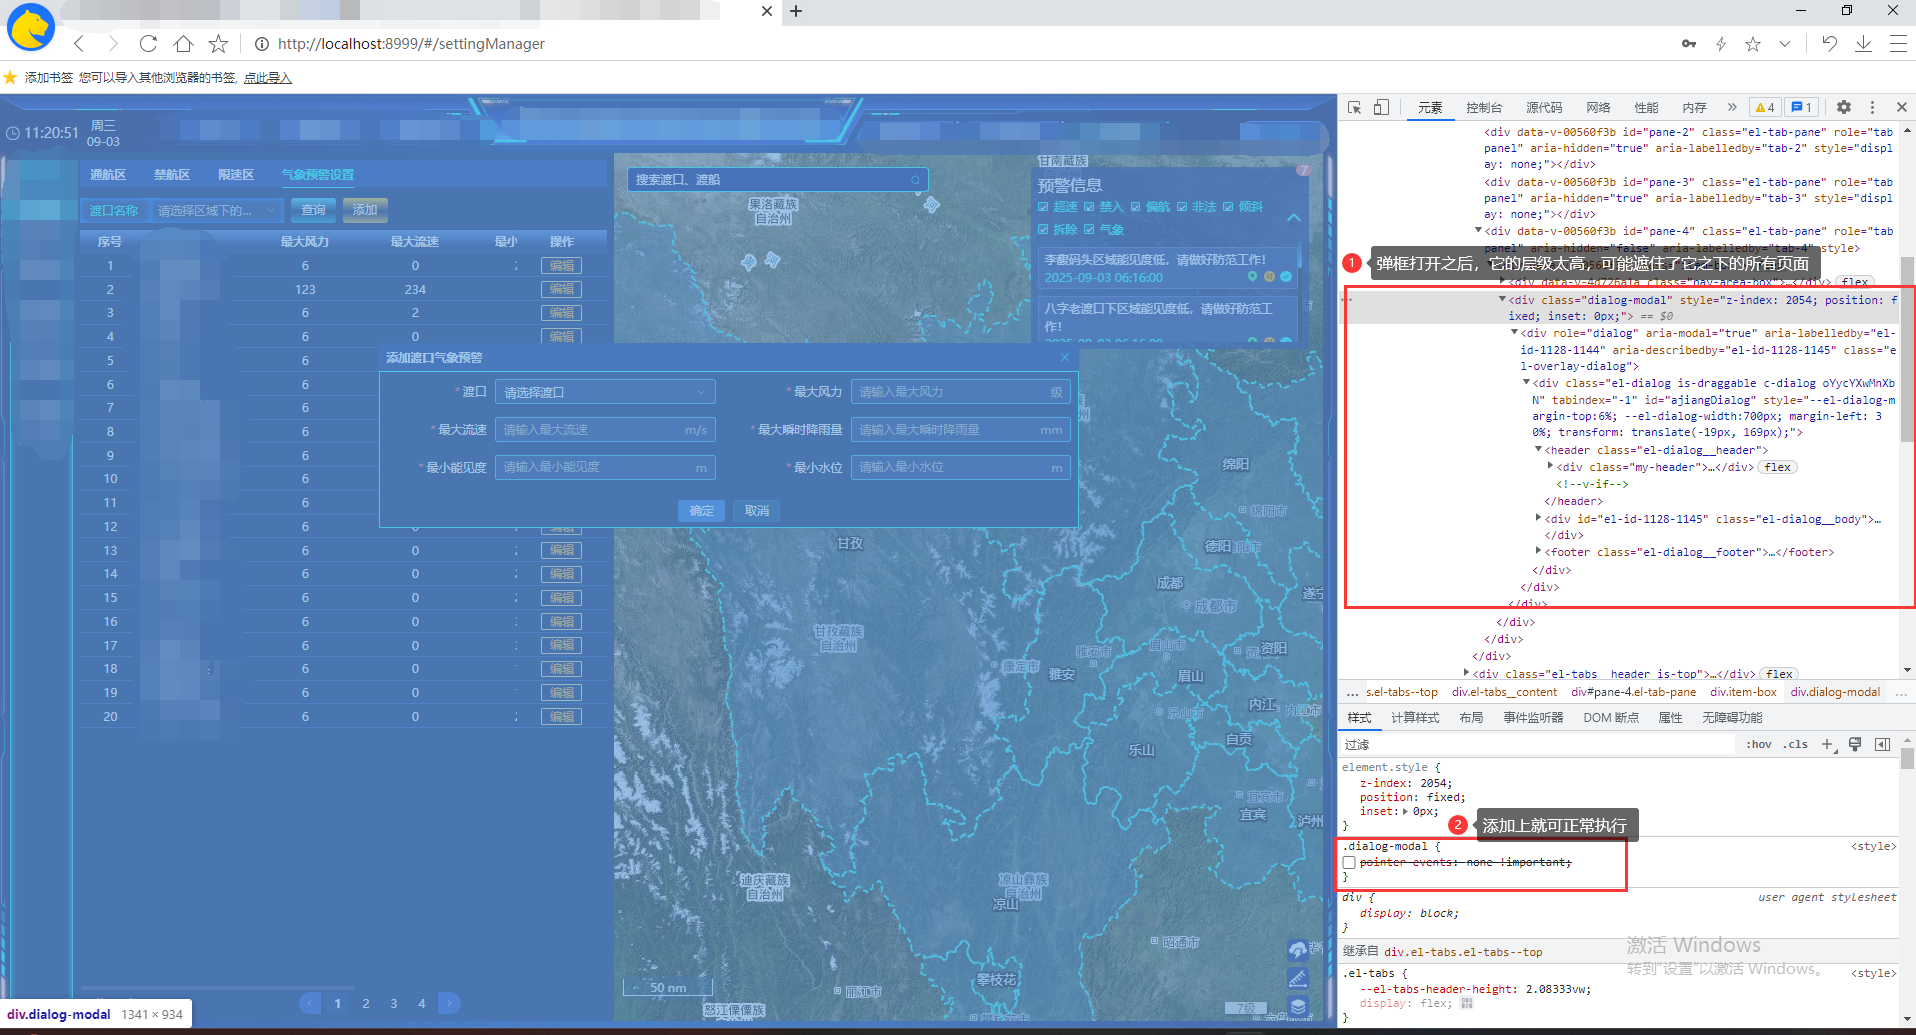The image size is (1916, 1035).
Task: Toggle the :hov element state button
Action: tap(1759, 744)
